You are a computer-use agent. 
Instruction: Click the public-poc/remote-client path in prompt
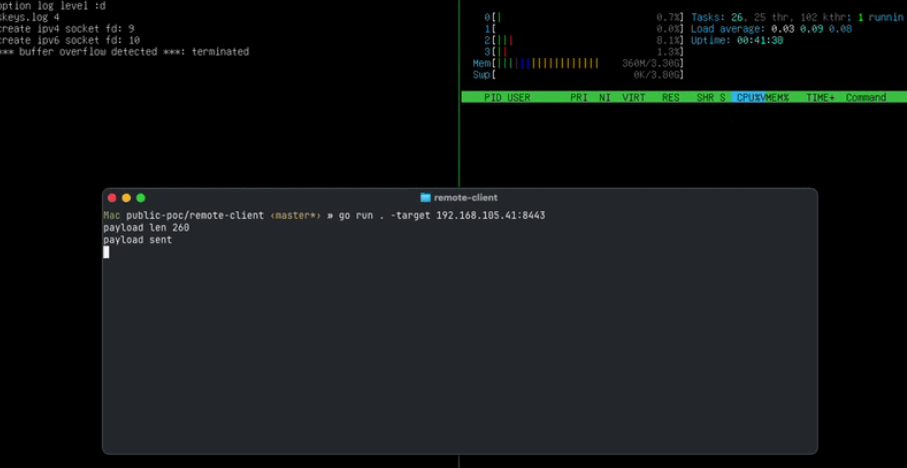click(195, 215)
